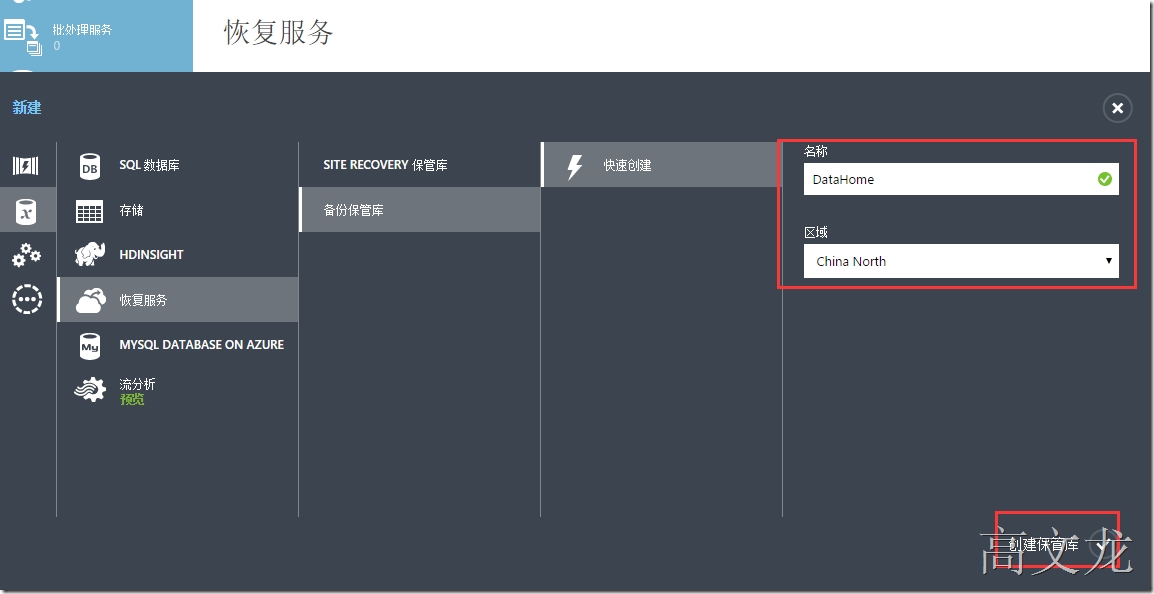The image size is (1154, 594).
Task: Click the SQL database DB icon
Action: 90,166
